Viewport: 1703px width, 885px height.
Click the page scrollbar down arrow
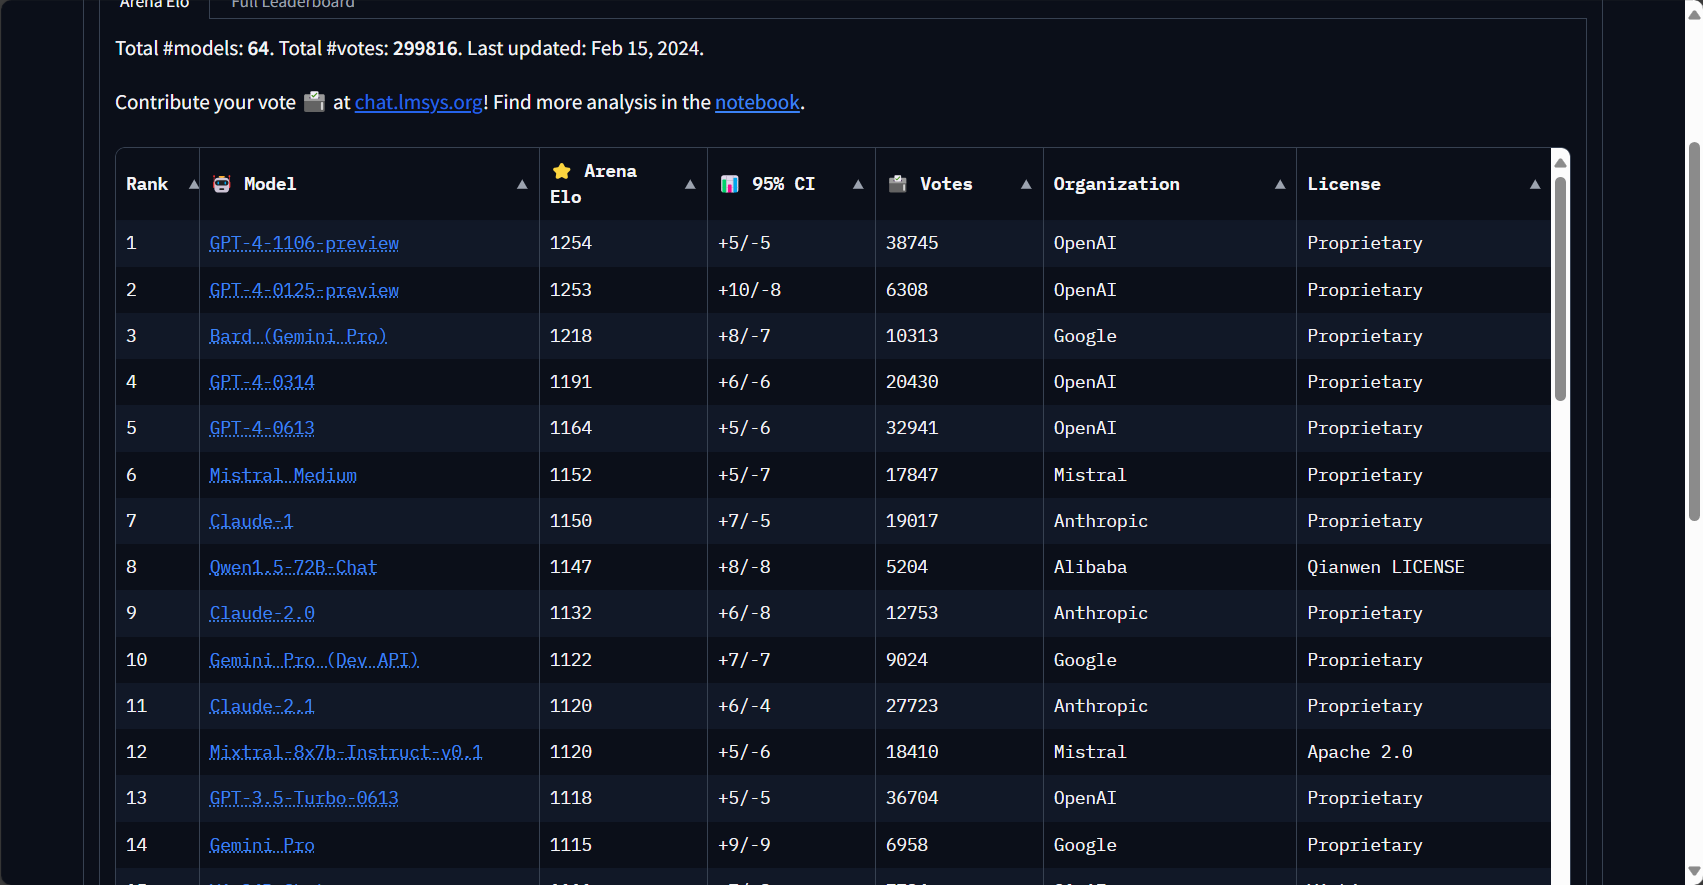(x=1694, y=872)
